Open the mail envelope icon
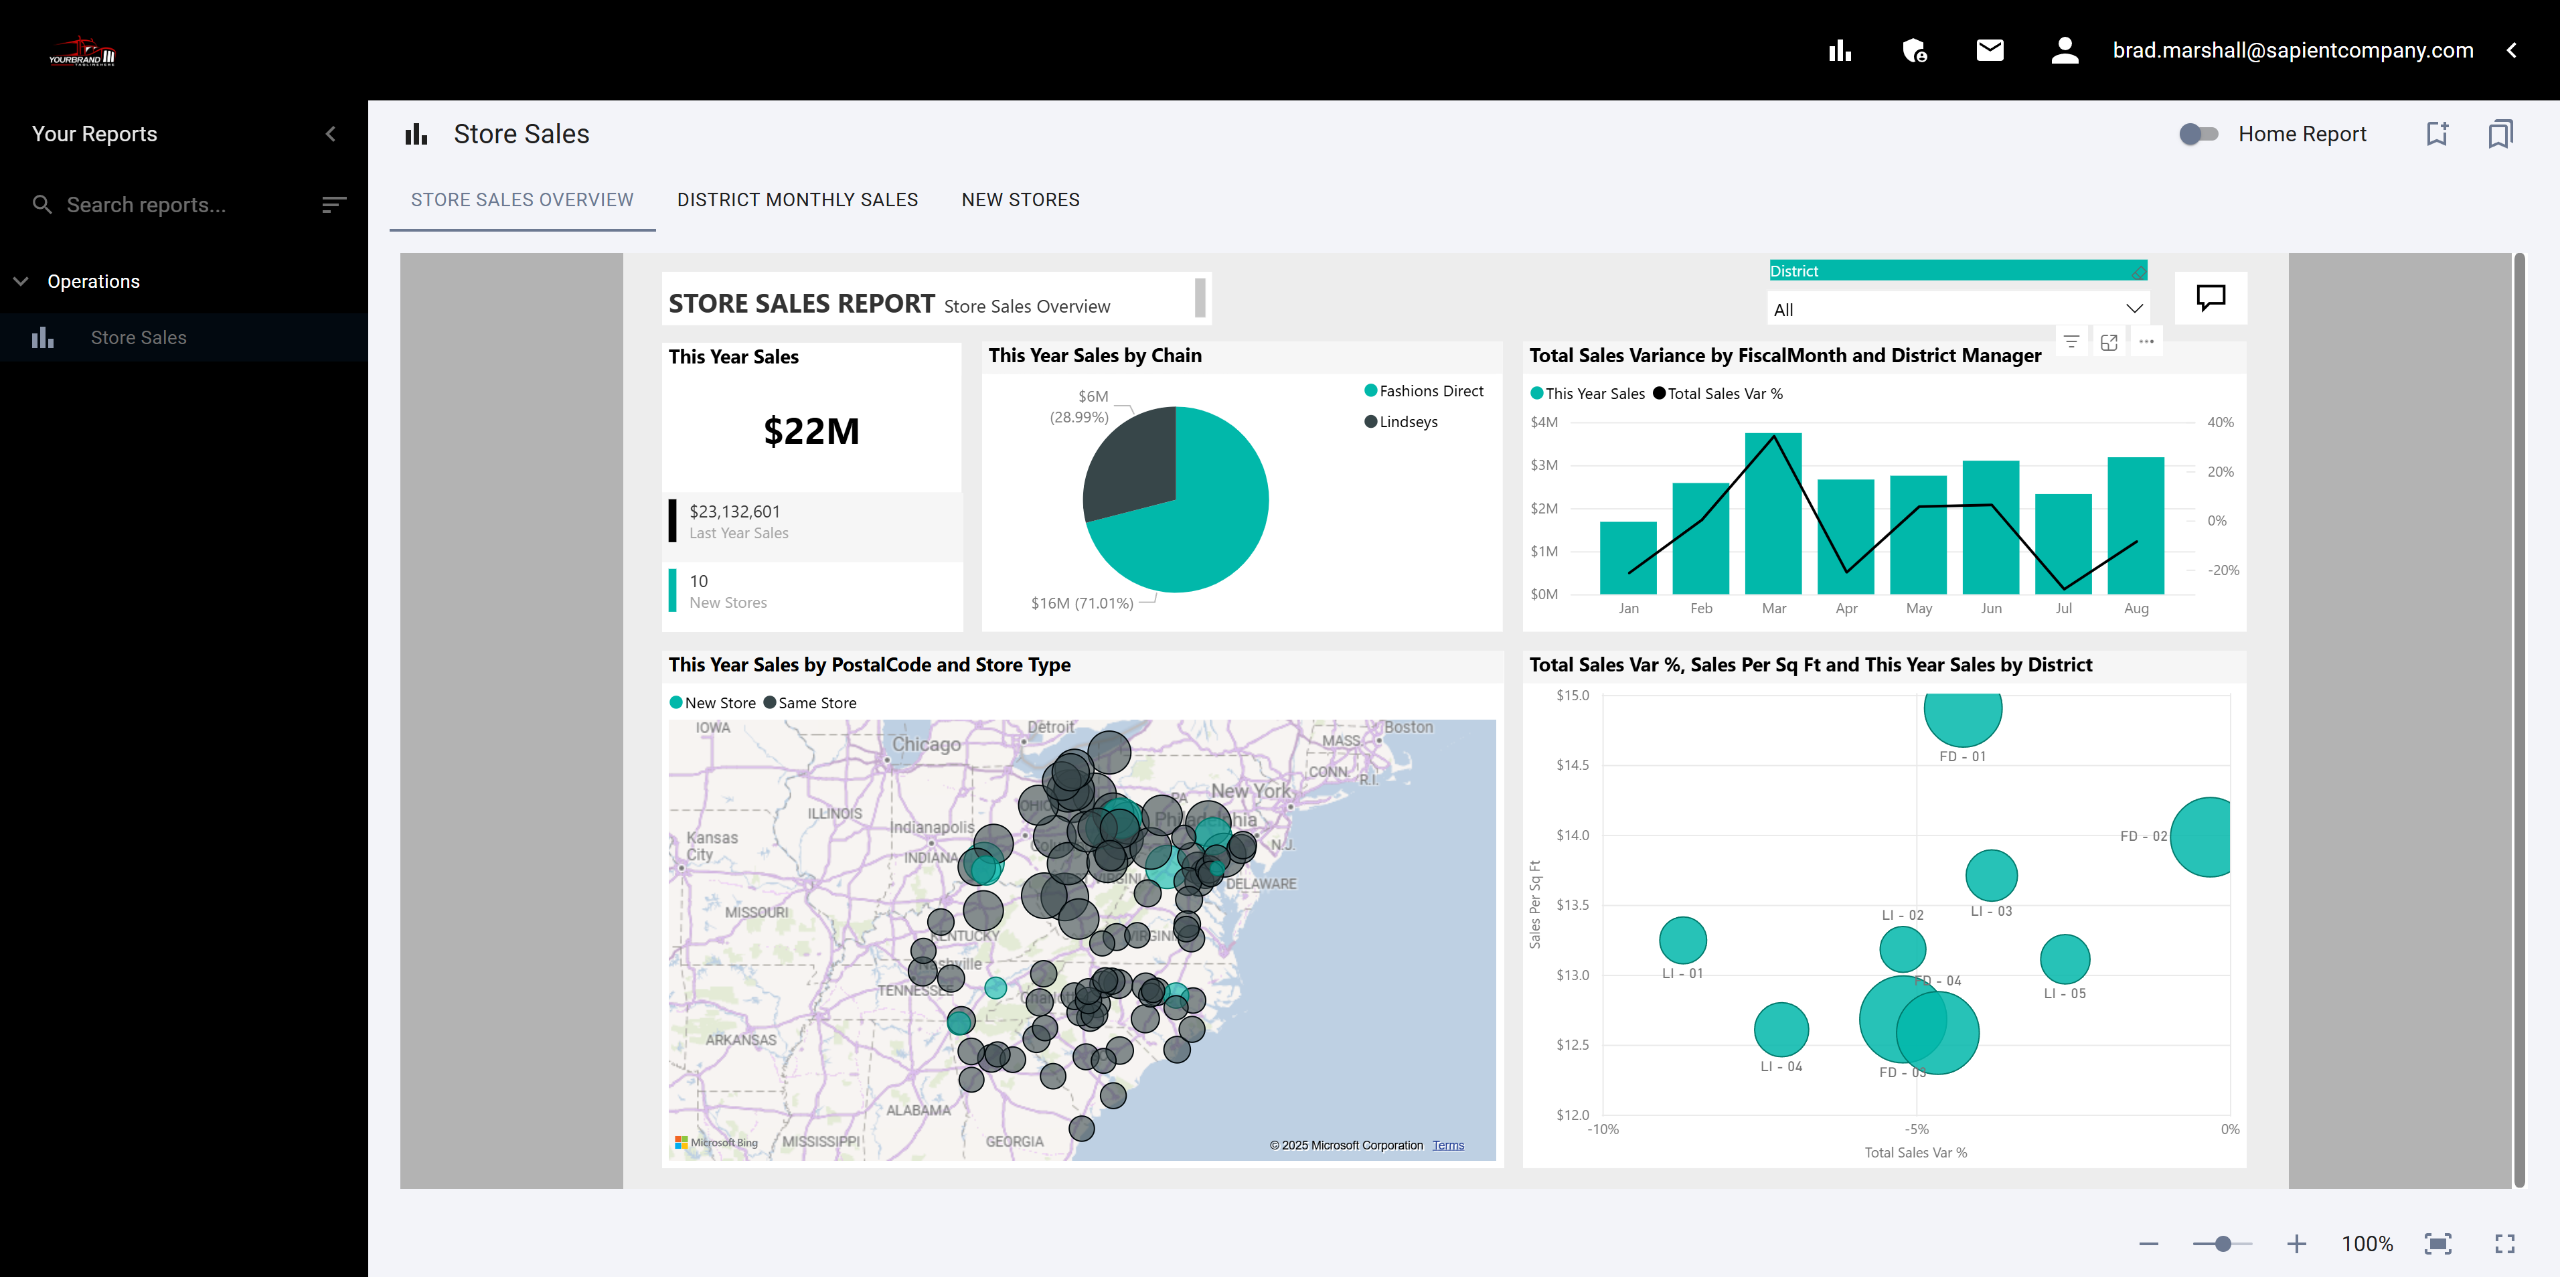The height and width of the screenshot is (1277, 2560). (1990, 50)
